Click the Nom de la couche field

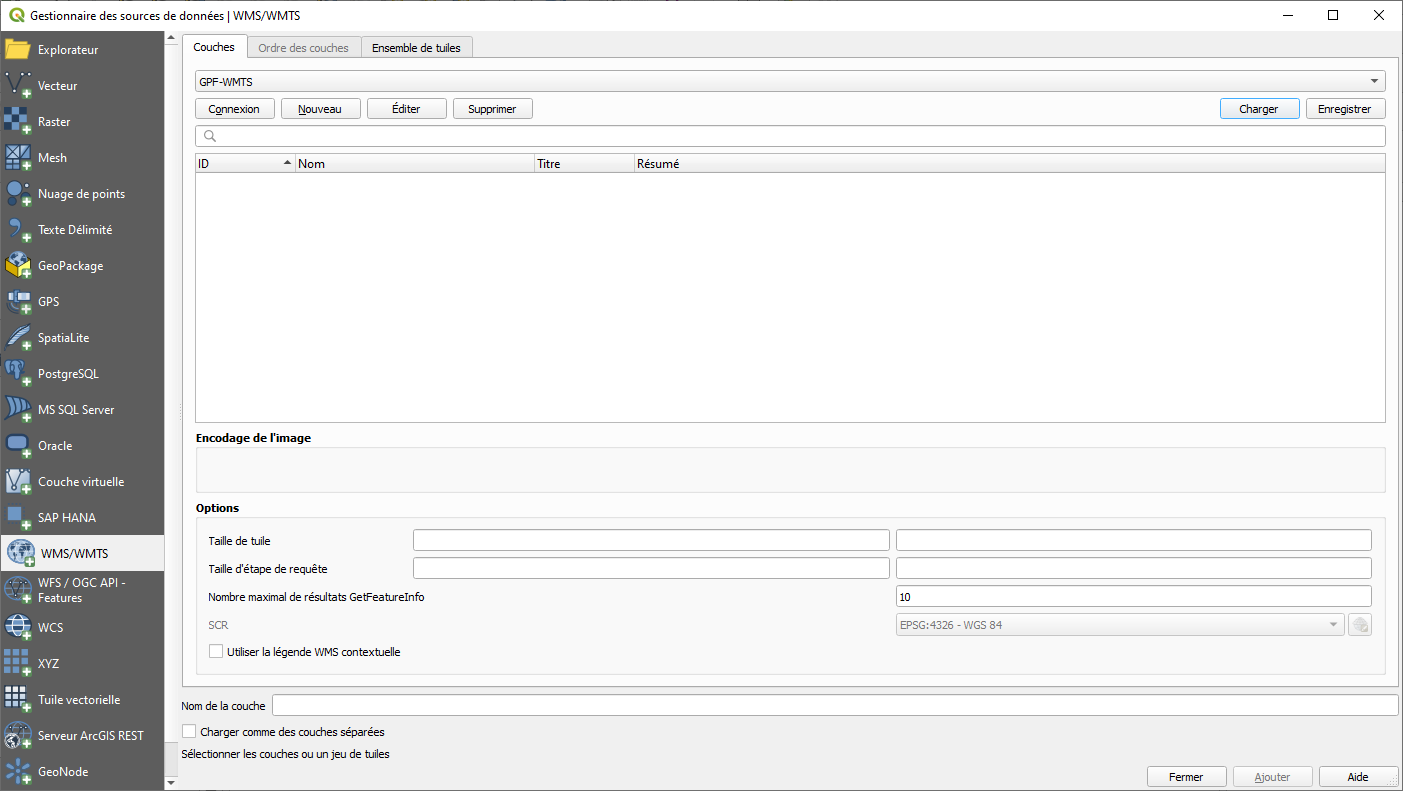834,706
